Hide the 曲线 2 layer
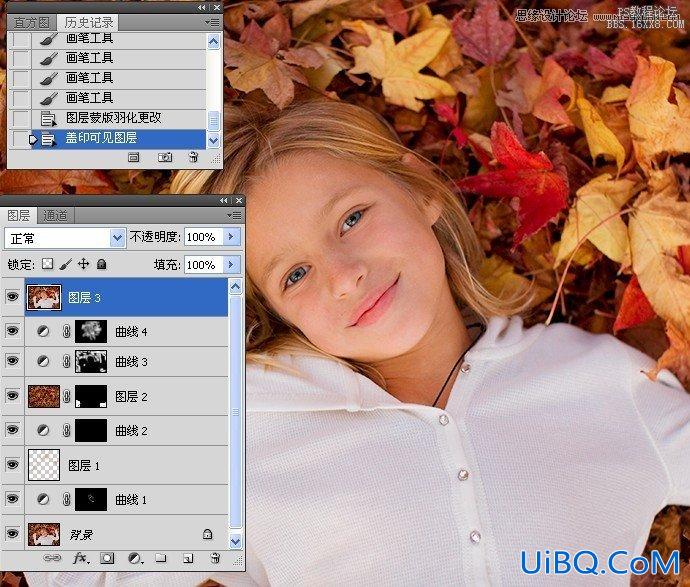 pos(12,429)
